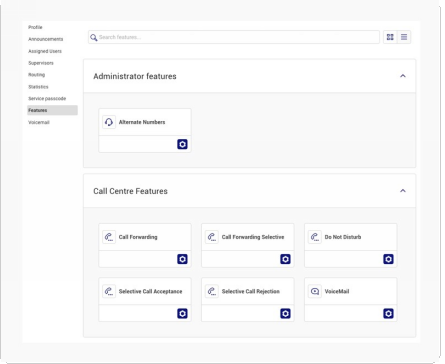This screenshot has height=364, width=445.
Task: Open settings gear for Selective Call Rejection
Action: coord(285,313)
